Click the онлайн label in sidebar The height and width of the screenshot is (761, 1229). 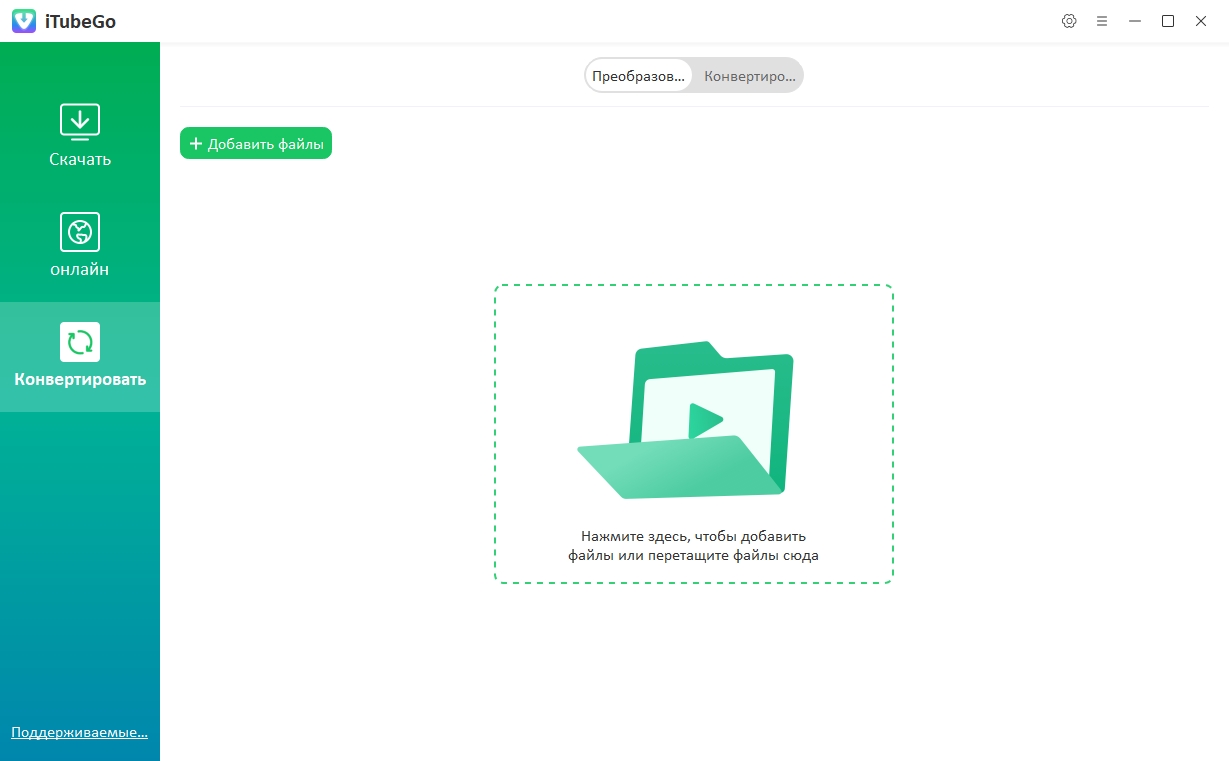coord(80,269)
